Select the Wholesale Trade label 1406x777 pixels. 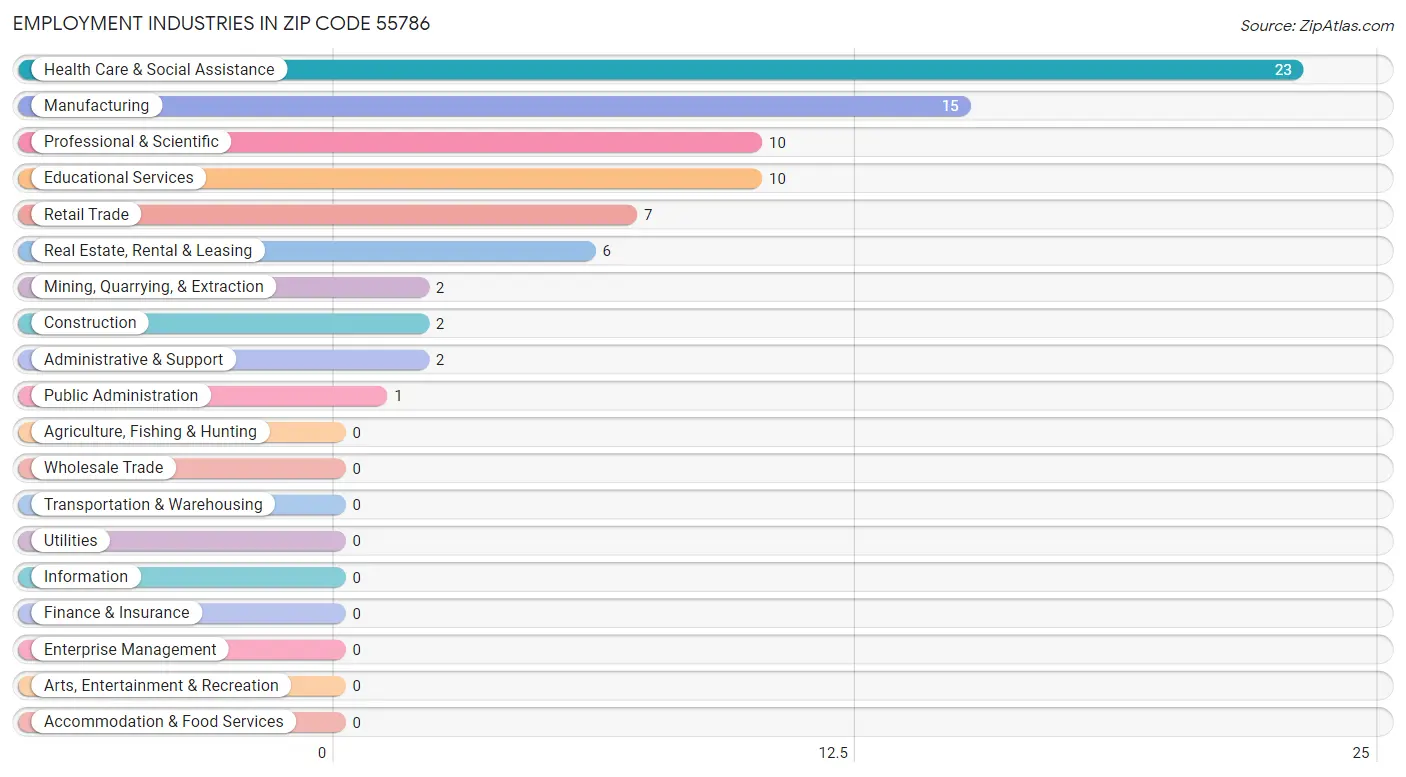coord(103,467)
